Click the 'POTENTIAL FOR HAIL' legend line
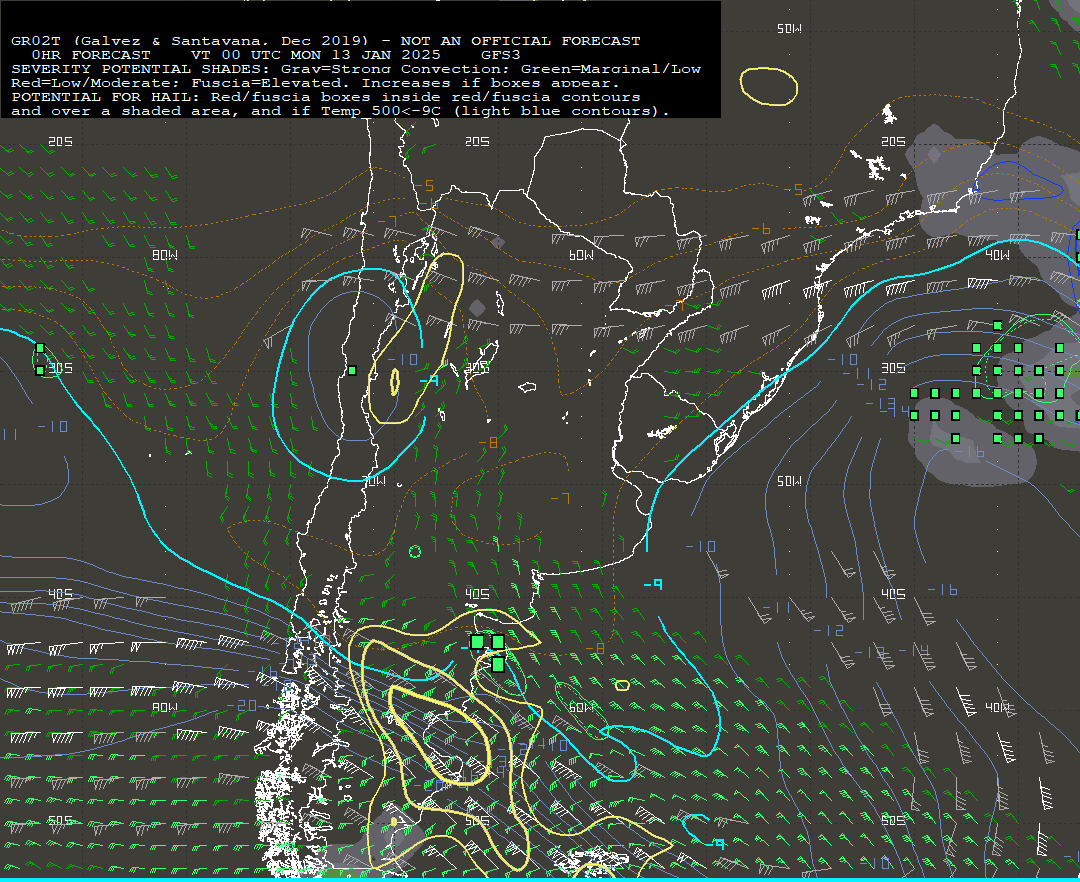Viewport: 1080px width, 882px height. tap(326, 97)
